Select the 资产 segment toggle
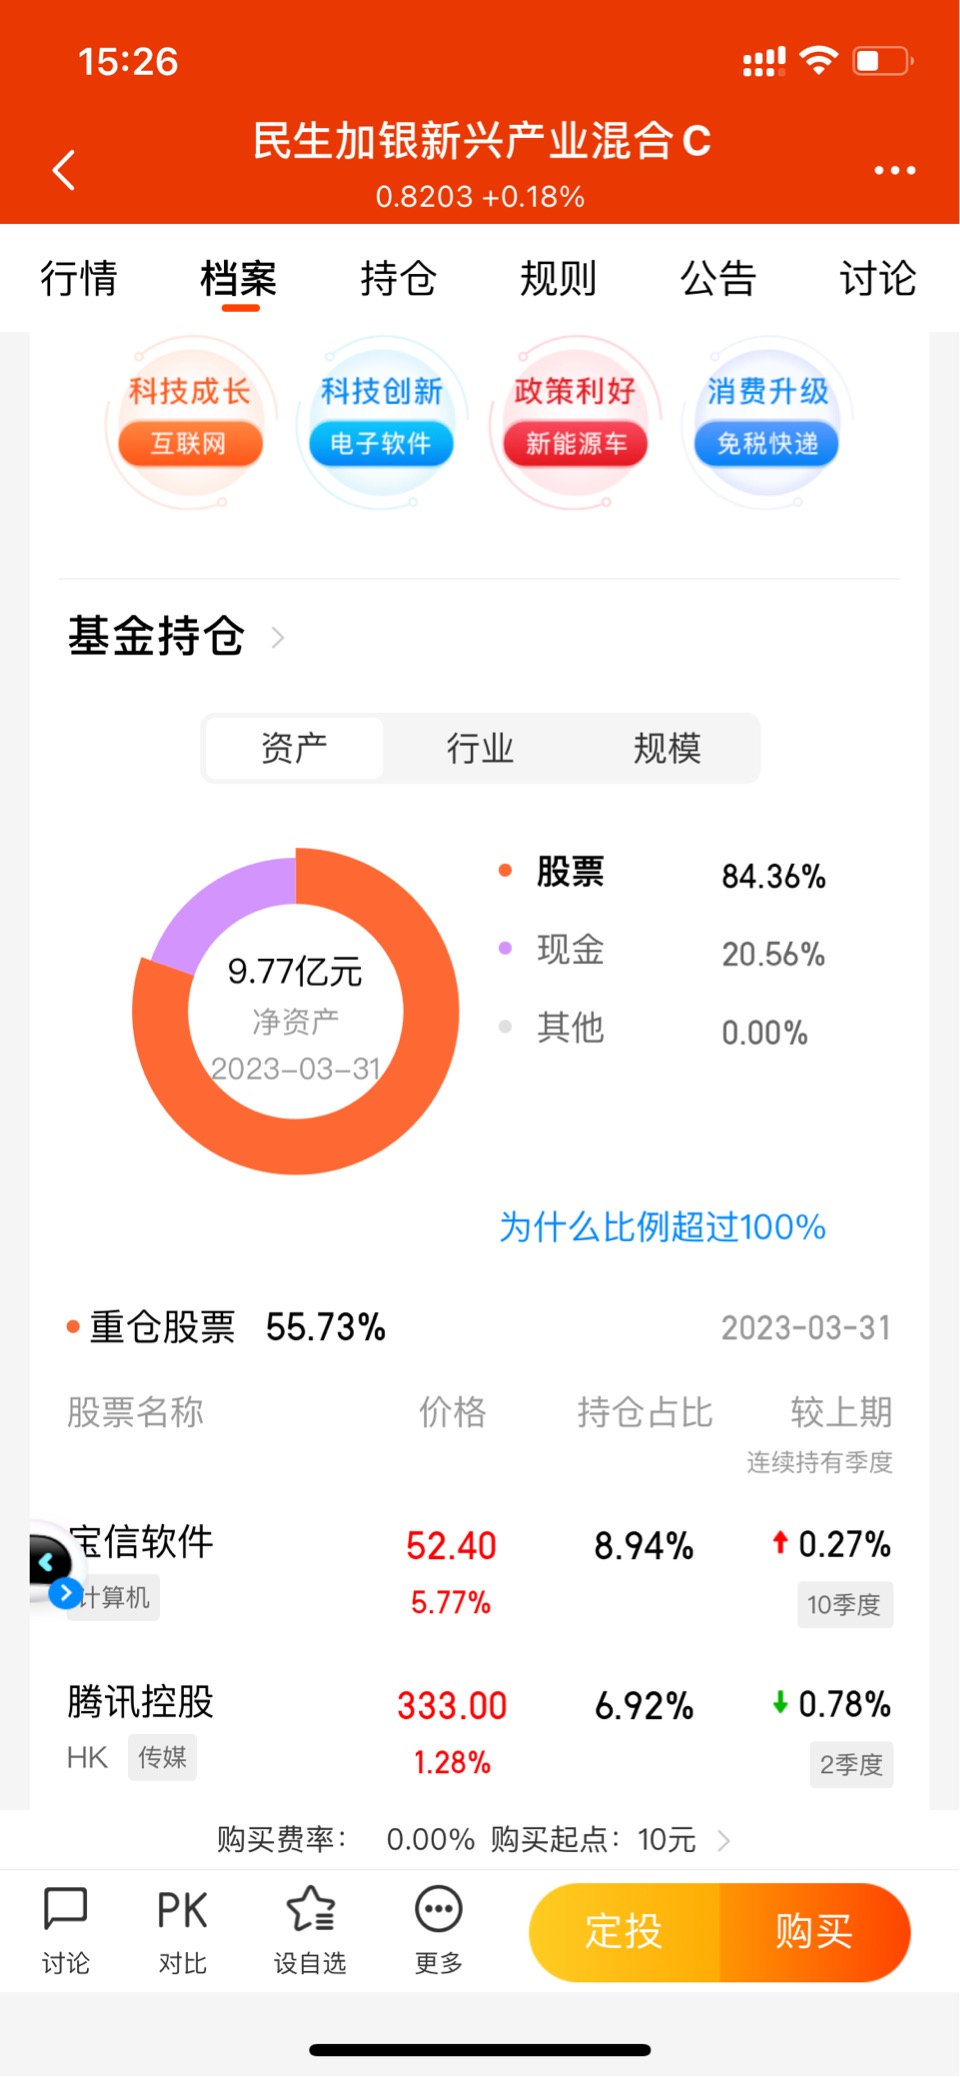 click(294, 748)
